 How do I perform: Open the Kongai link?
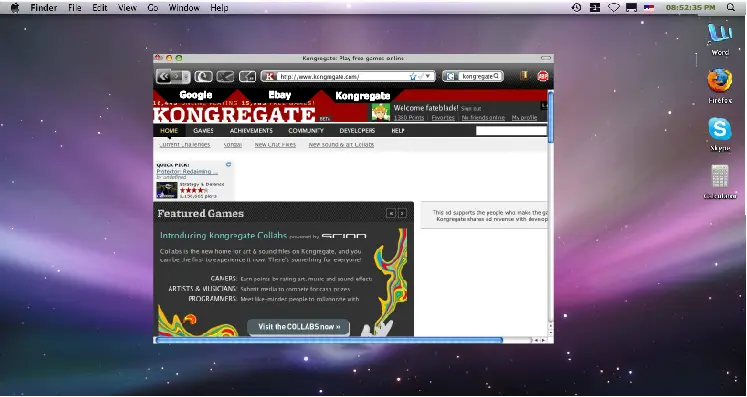tap(233, 144)
